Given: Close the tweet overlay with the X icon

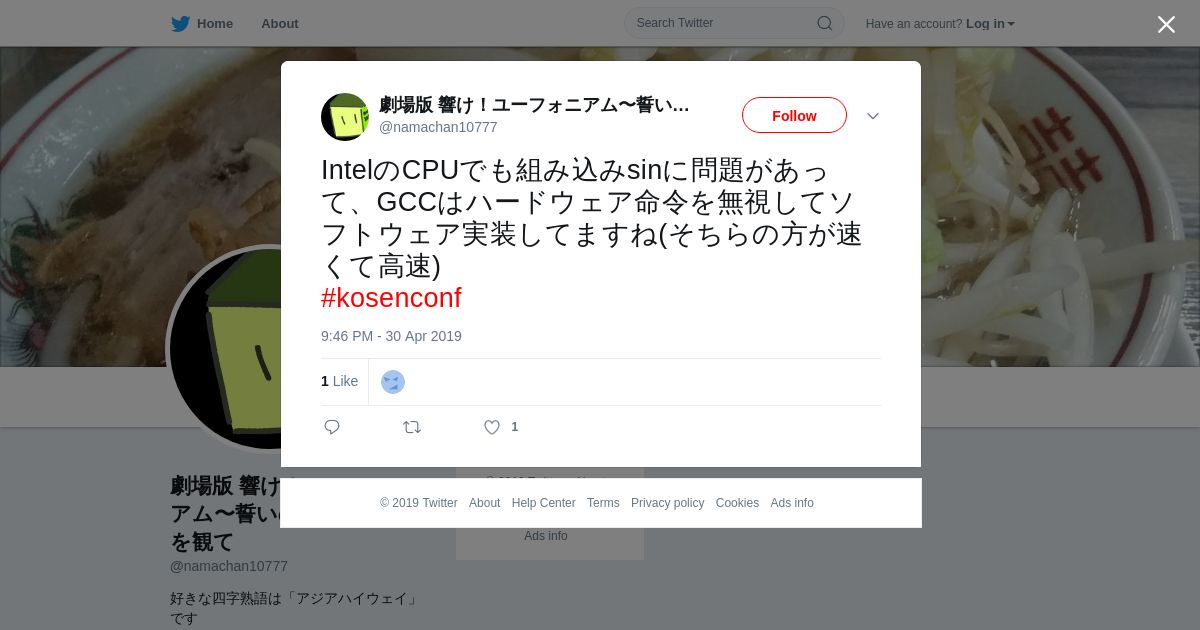Looking at the screenshot, I should coord(1166,24).
